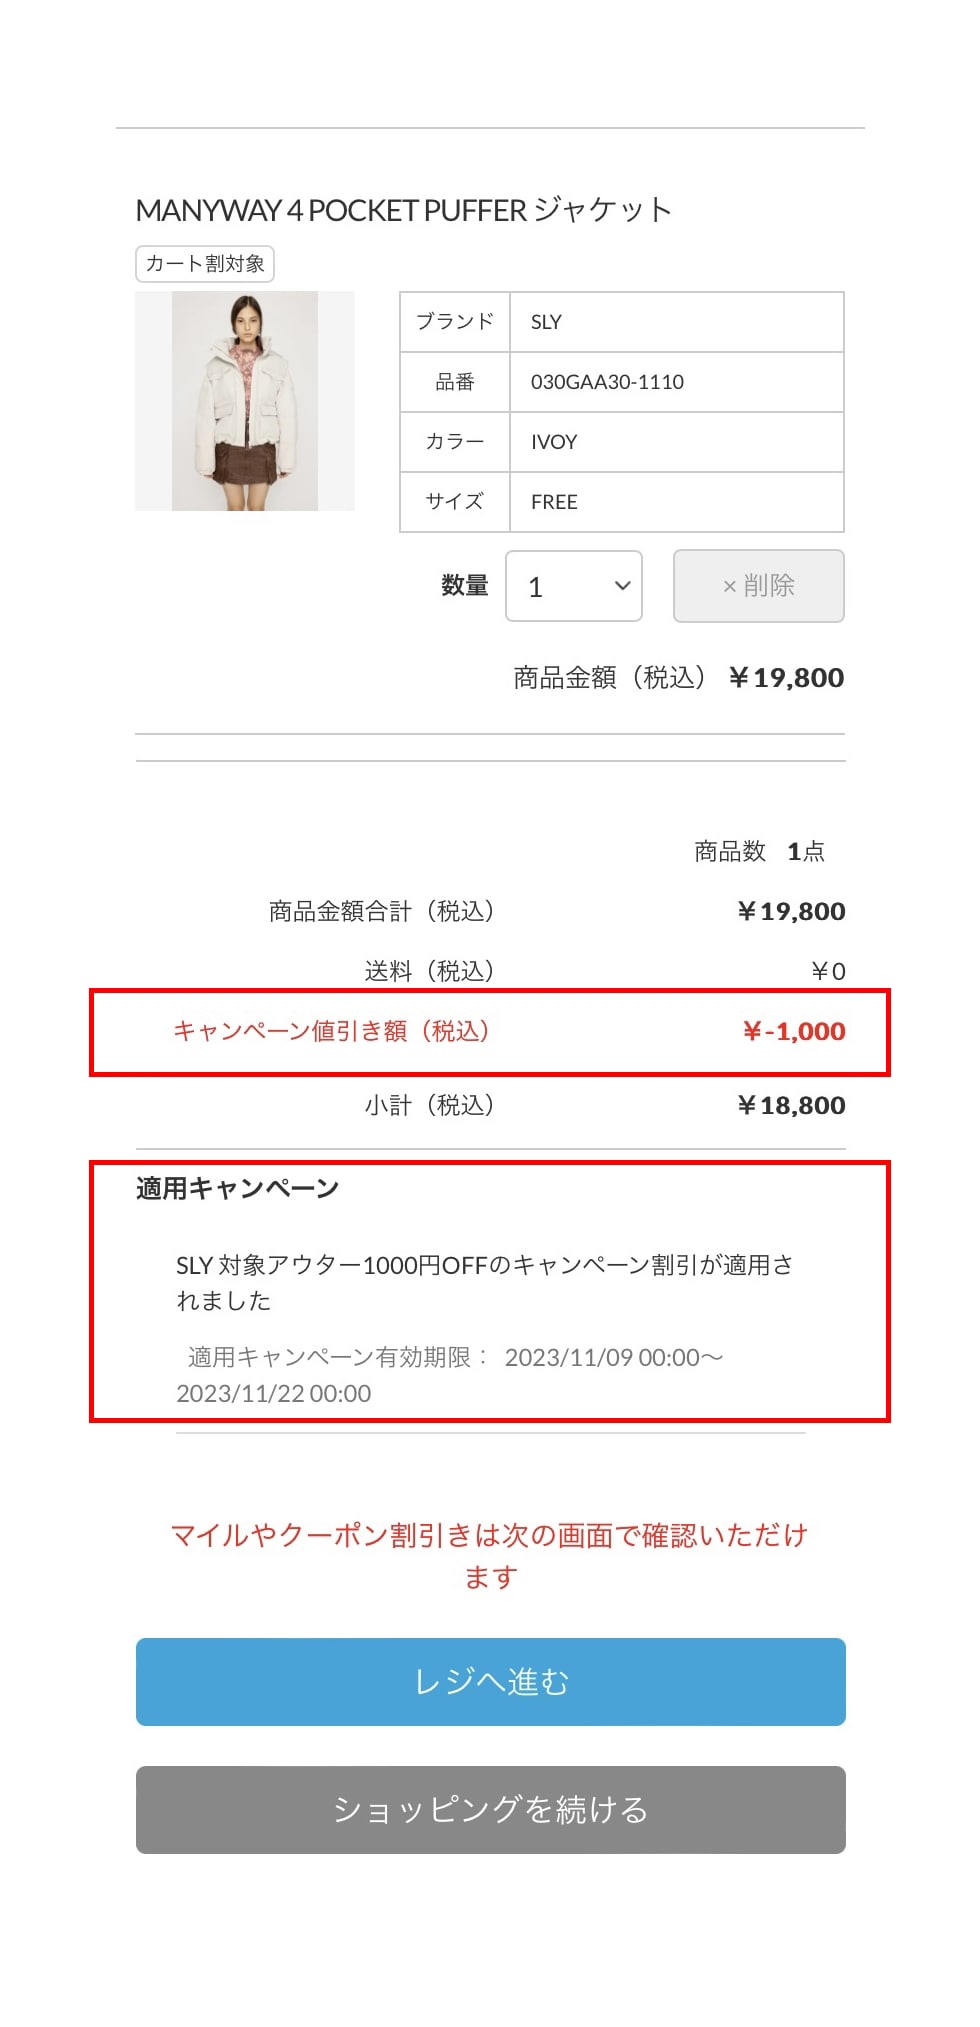This screenshot has height=2027, width=980.
Task: Open the MANYWAY 4 POCKET PUFFER title
Action: coord(403,211)
